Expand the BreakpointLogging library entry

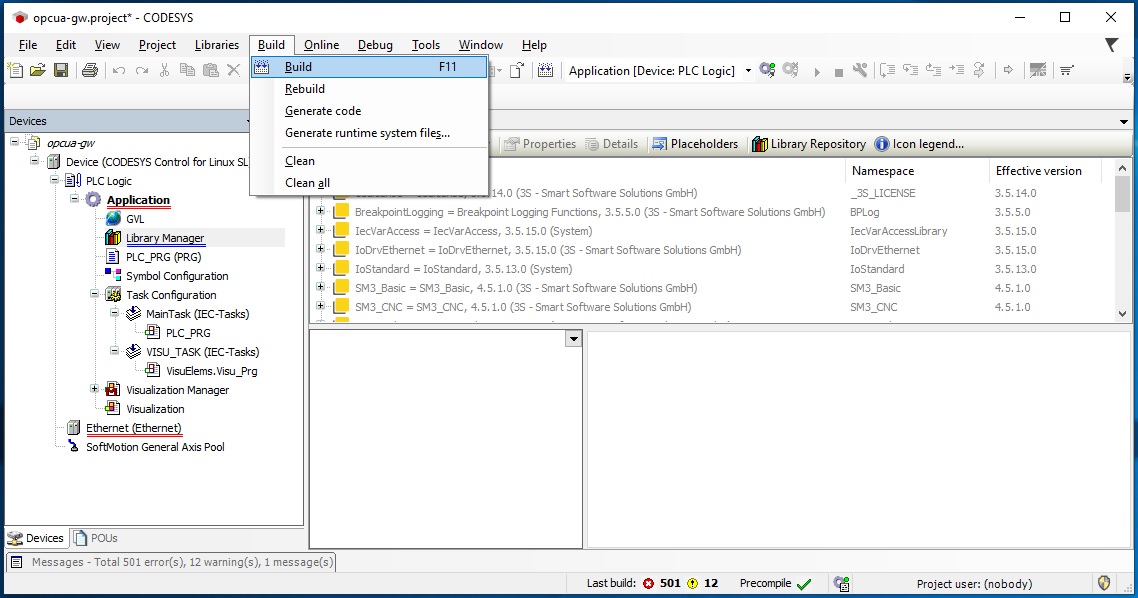click(x=320, y=211)
